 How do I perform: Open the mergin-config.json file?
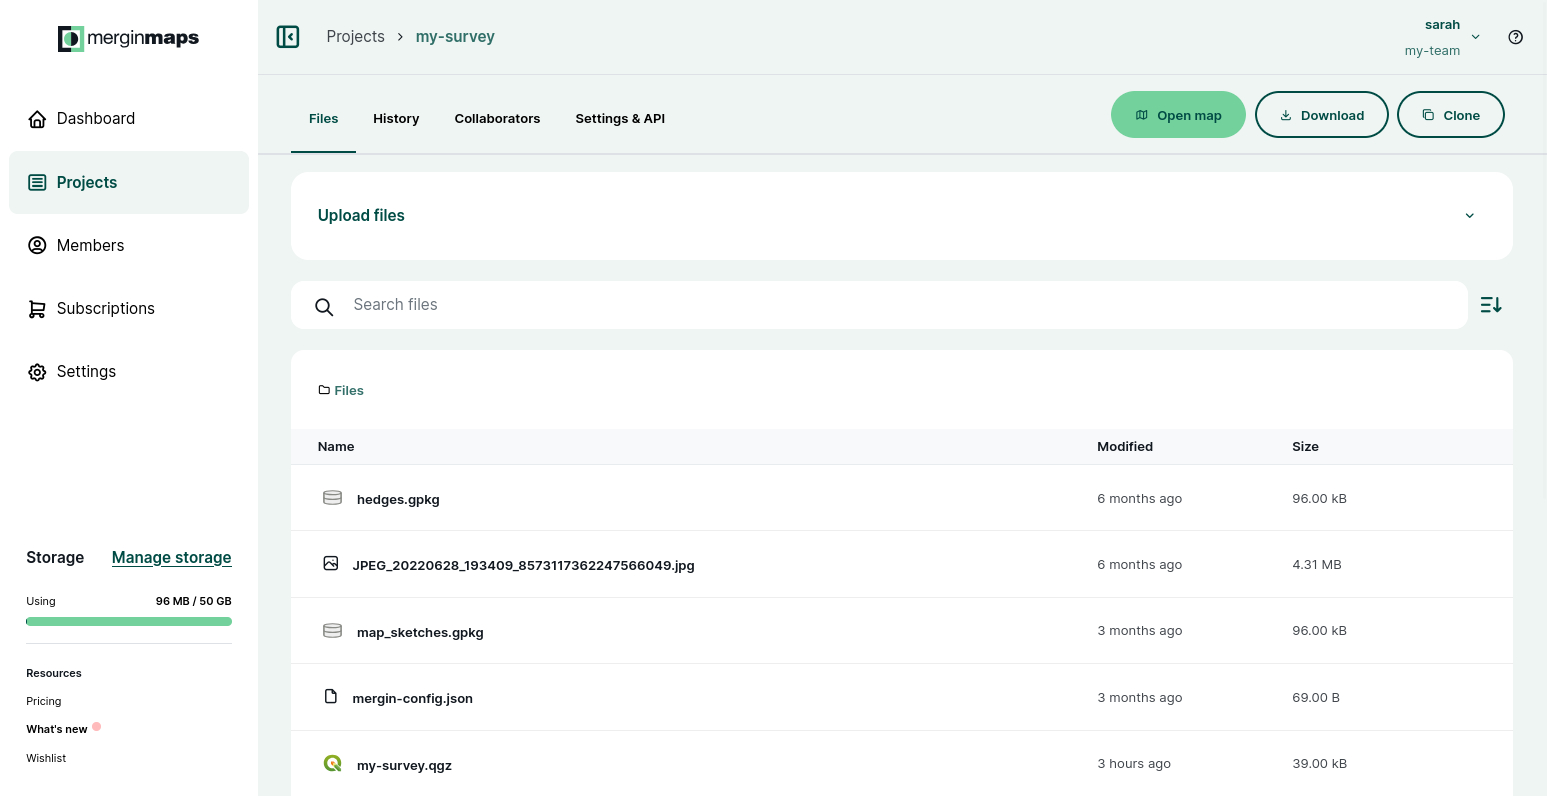point(412,699)
